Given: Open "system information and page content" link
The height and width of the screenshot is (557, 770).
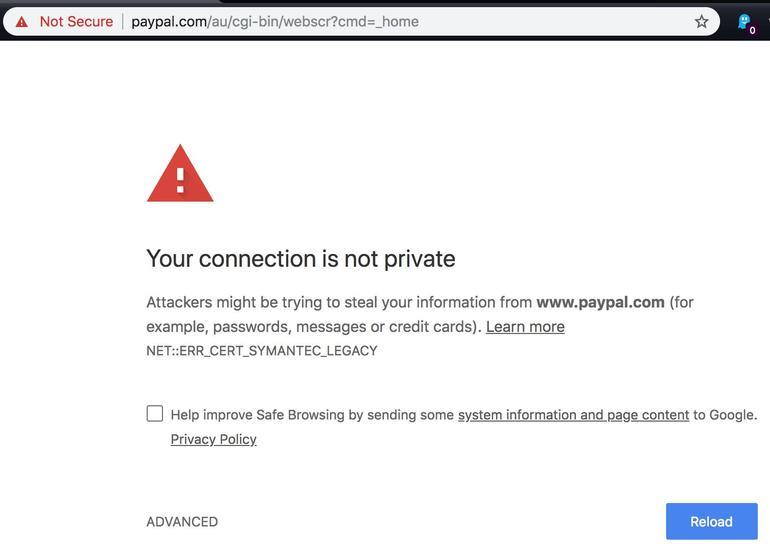Looking at the screenshot, I should coord(573,415).
